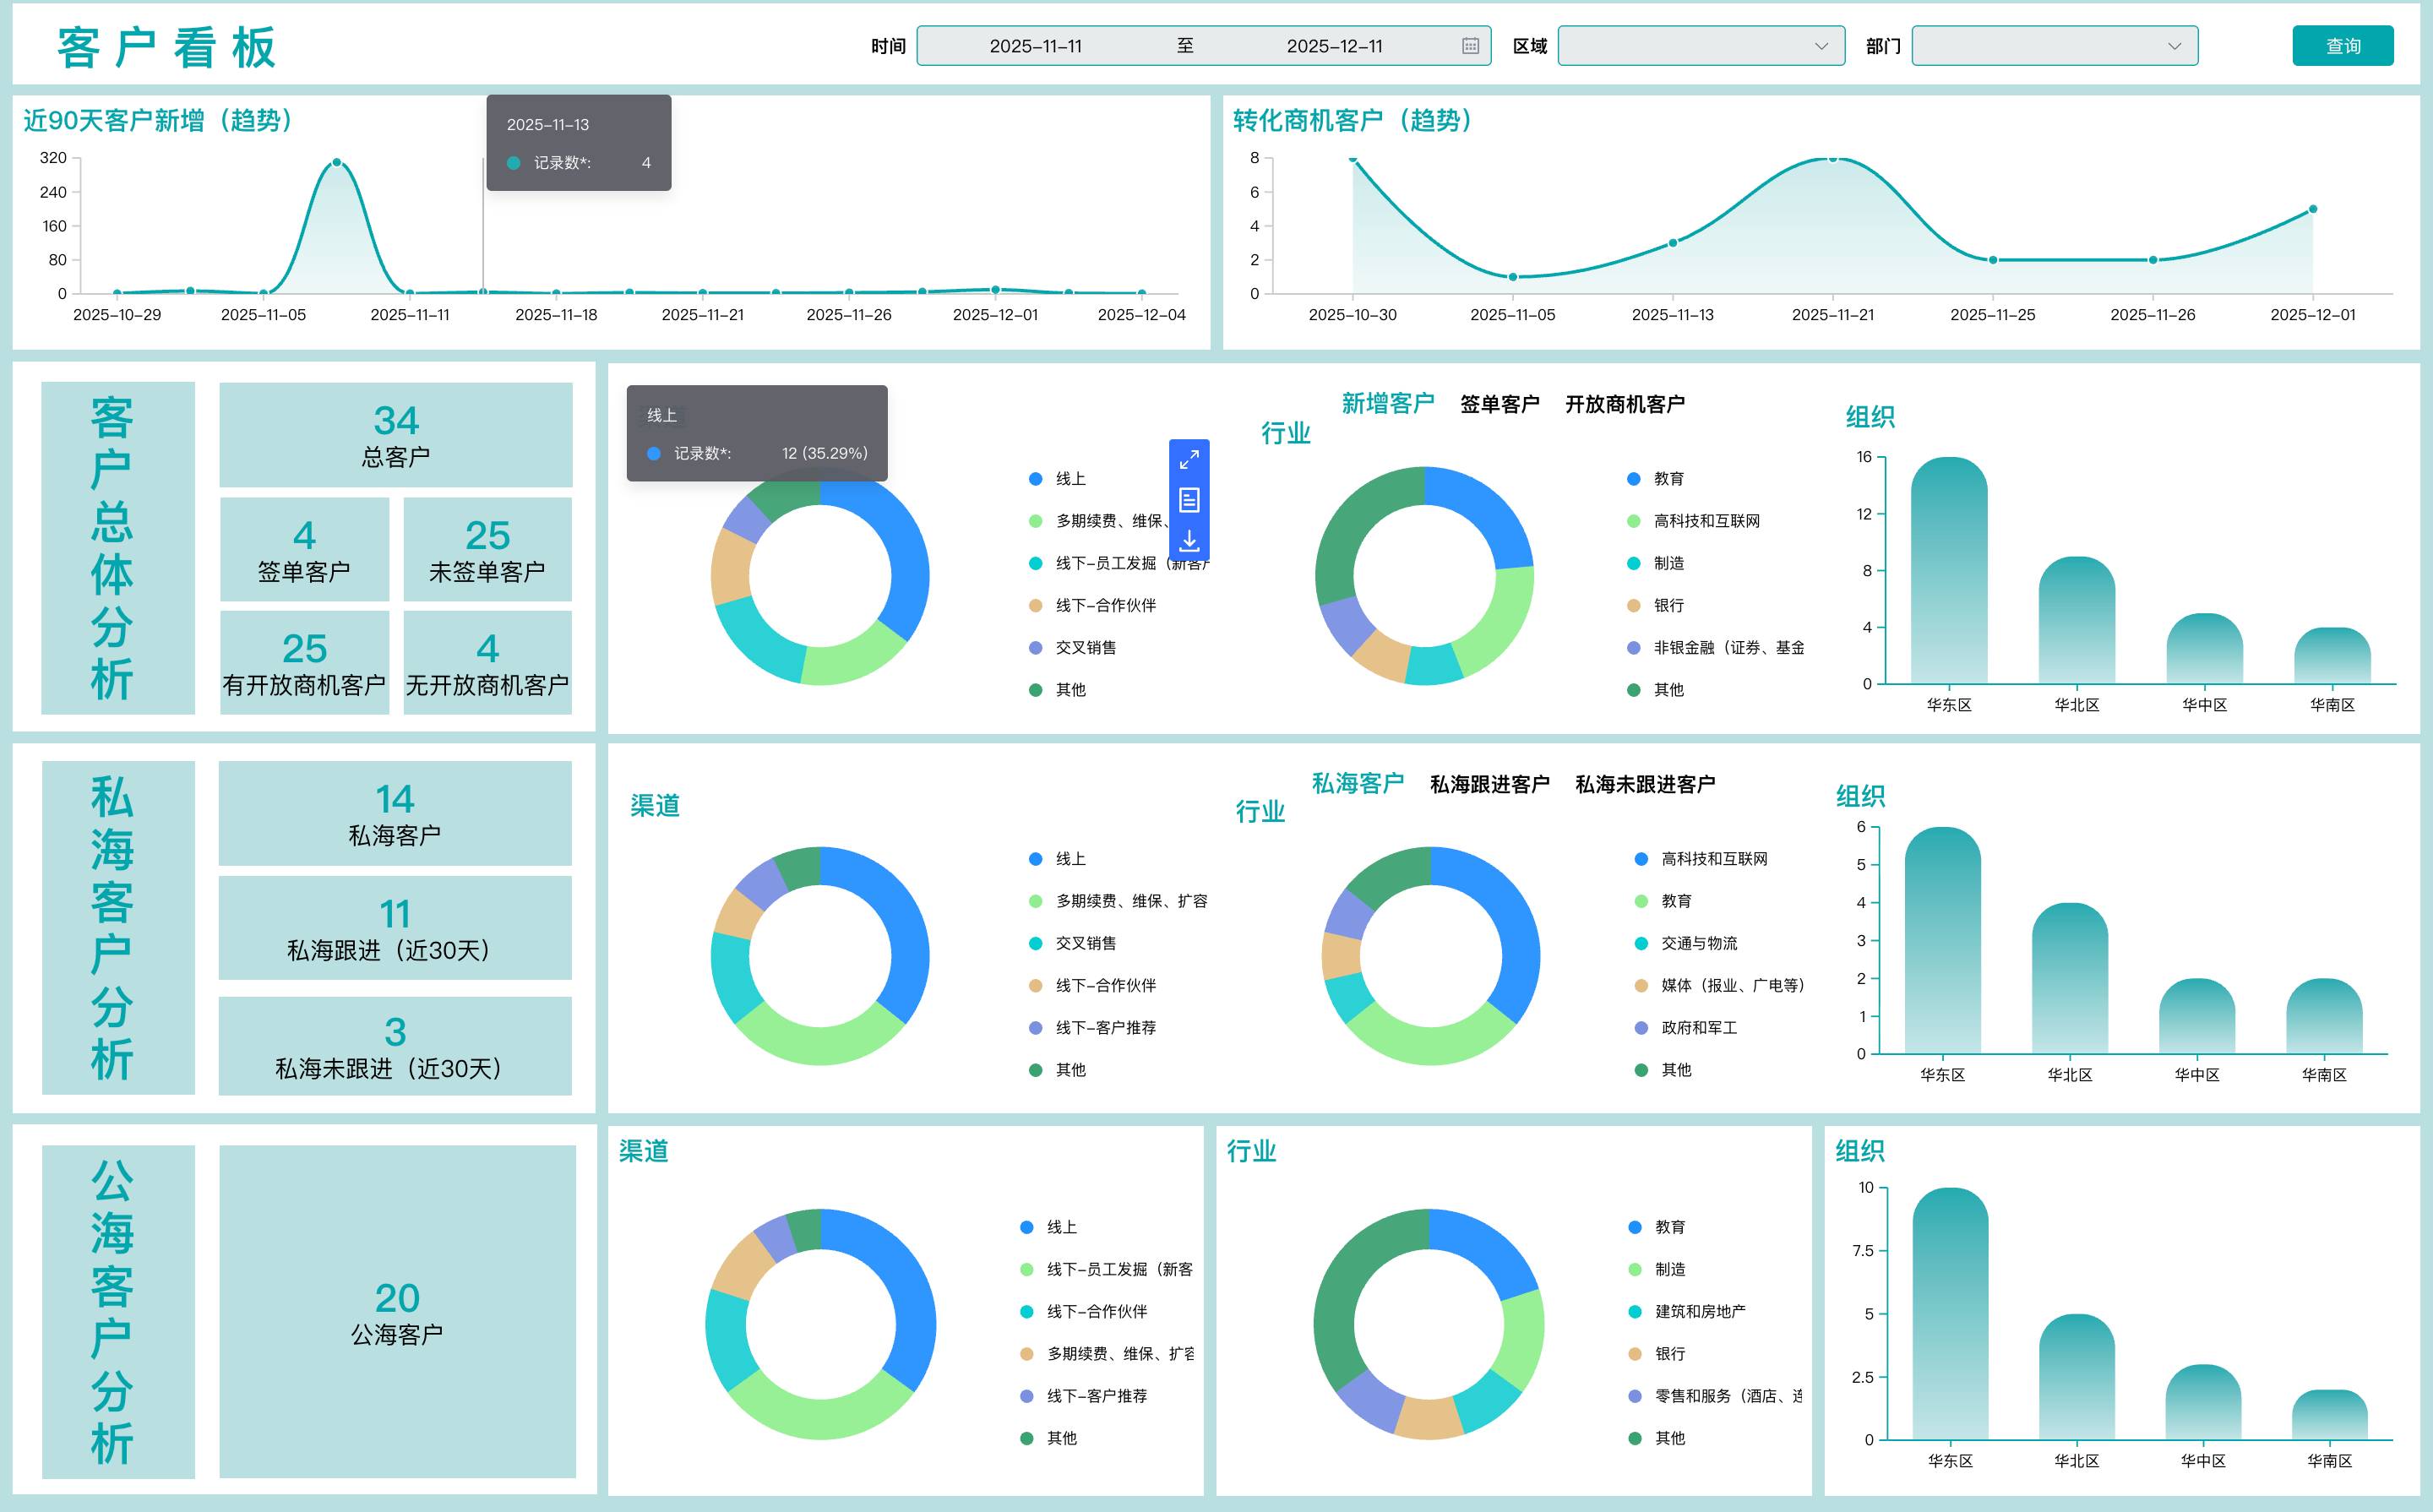Click the calendar icon in date range field
The image size is (2433, 1512).
pyautogui.click(x=1470, y=46)
